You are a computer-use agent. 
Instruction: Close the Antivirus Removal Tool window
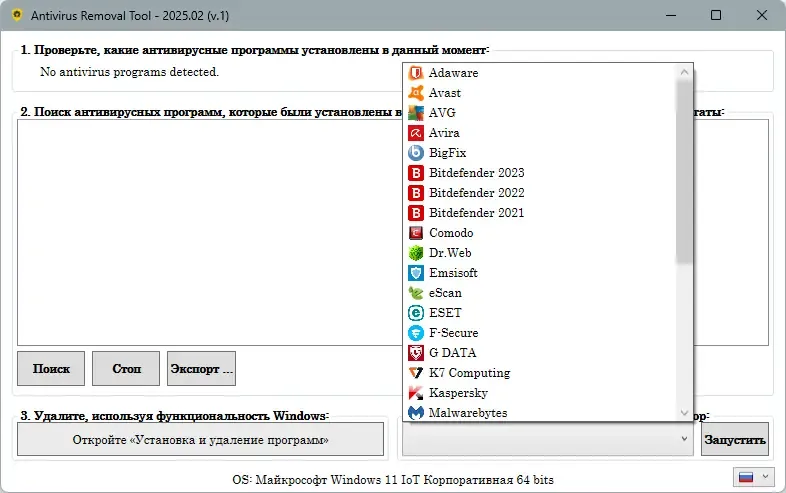pos(761,15)
